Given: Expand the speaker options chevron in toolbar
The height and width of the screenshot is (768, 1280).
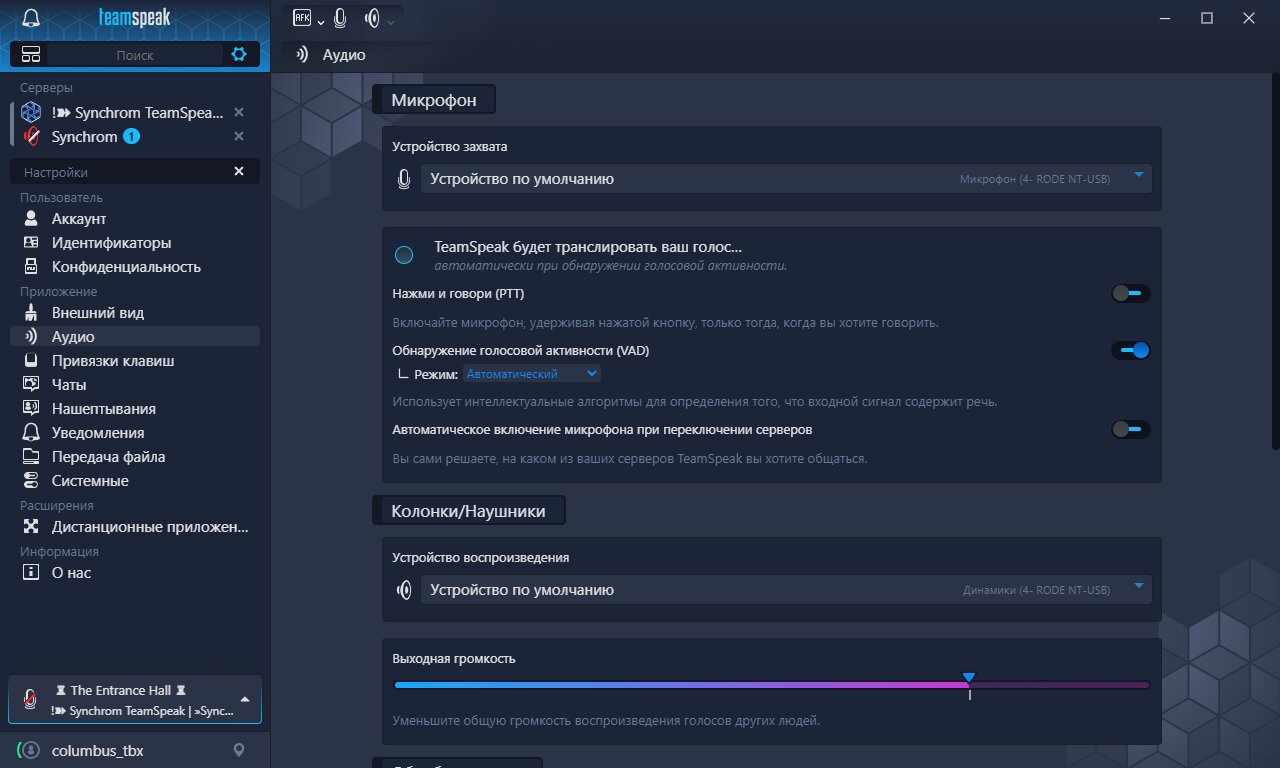Looking at the screenshot, I should pyautogui.click(x=391, y=21).
